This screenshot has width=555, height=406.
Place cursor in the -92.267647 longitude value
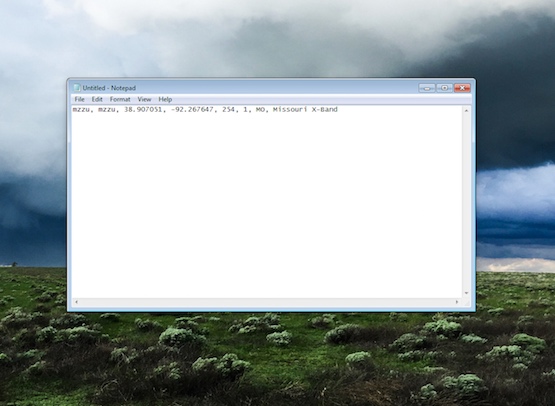192,110
